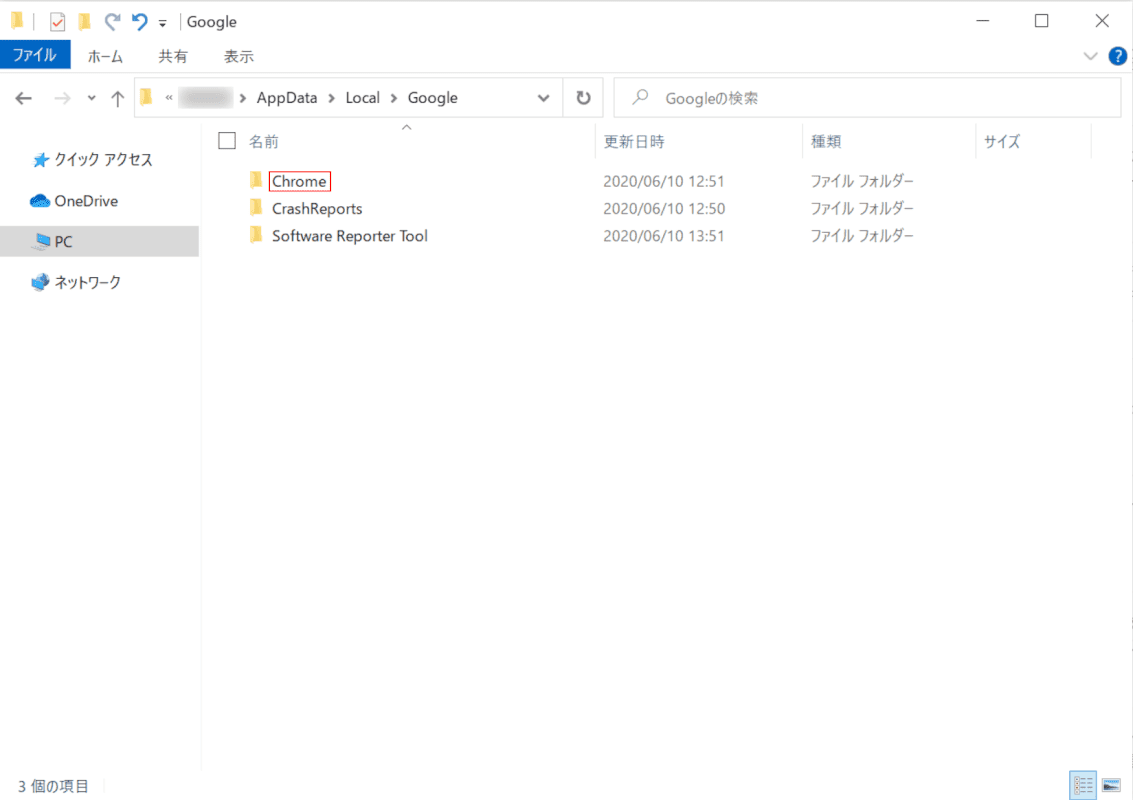Click date 2020/06/10 12:50 cell
The width and height of the screenshot is (1133, 800).
663,209
